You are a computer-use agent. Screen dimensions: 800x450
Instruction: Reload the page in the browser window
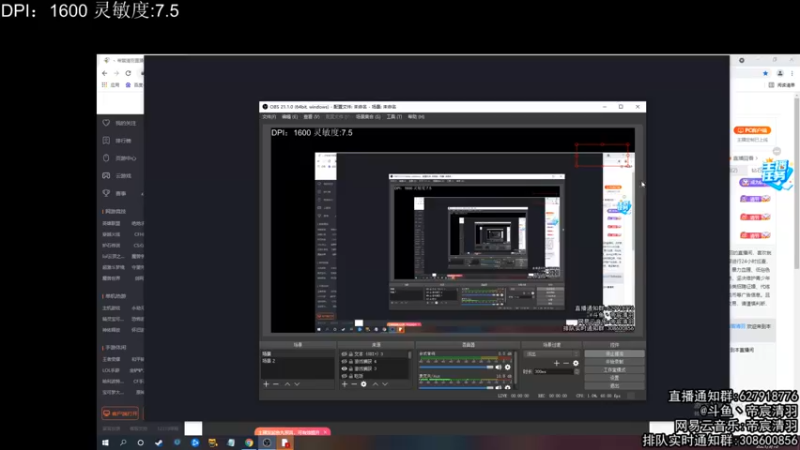point(129,73)
